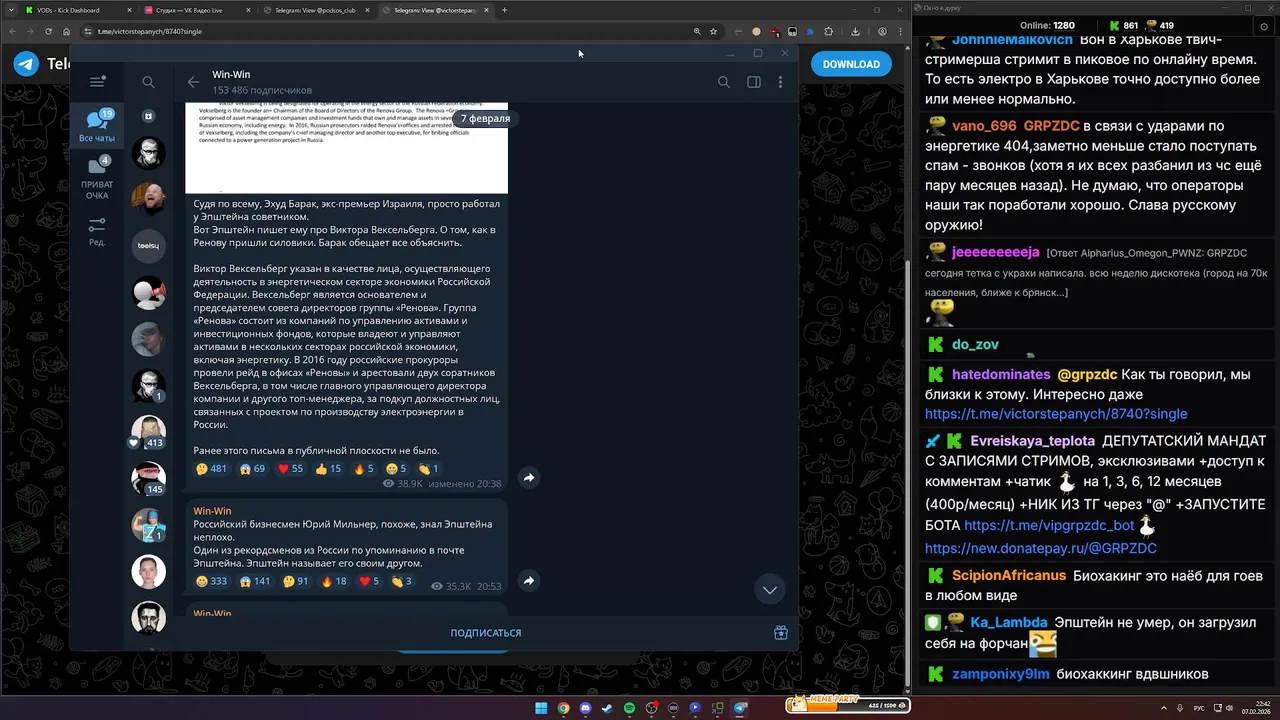
Task: Open Discord from the taskbar
Action: coord(585,708)
